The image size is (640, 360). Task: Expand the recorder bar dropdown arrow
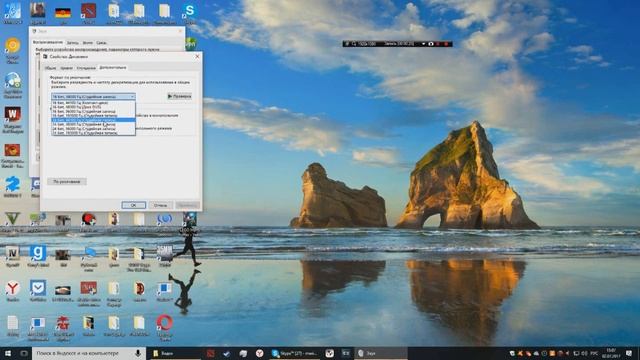click(423, 44)
